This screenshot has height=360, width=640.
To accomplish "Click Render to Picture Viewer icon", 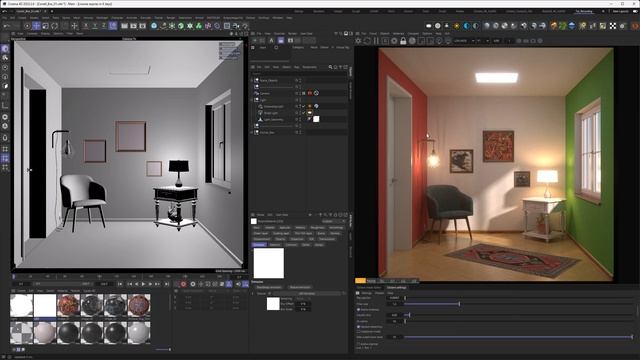I will (133, 26).
